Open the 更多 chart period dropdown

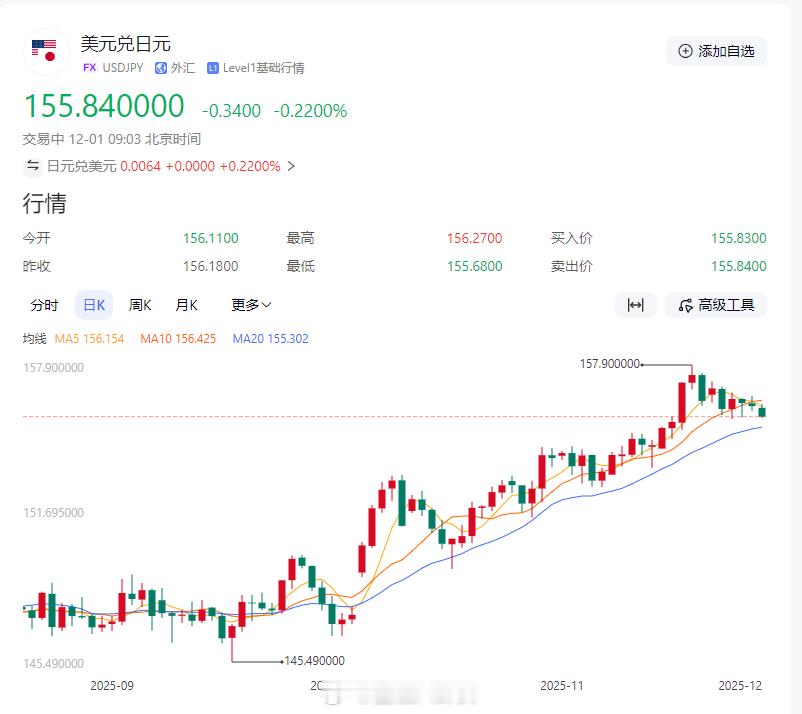coord(251,305)
